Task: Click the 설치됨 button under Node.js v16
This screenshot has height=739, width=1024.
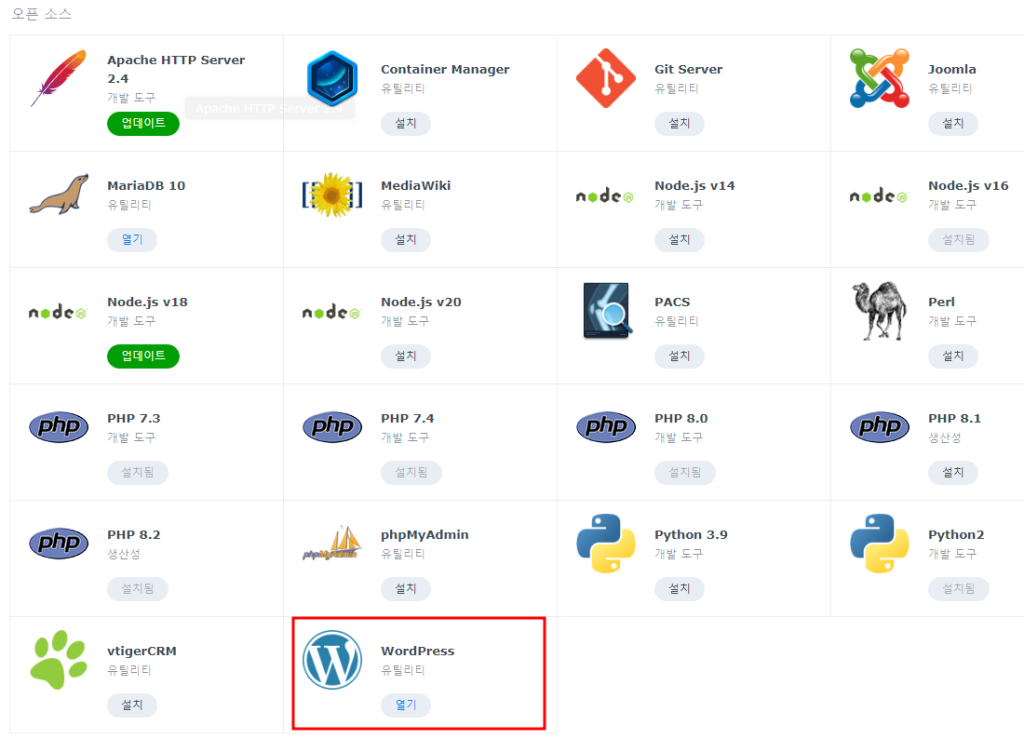Action: (959, 240)
